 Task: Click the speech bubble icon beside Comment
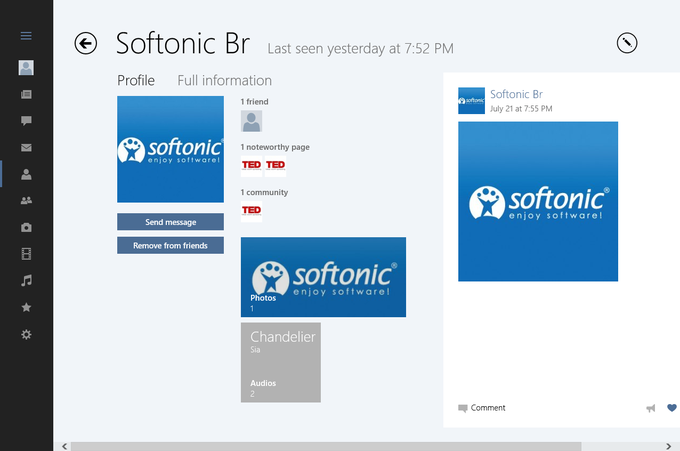[x=463, y=408]
